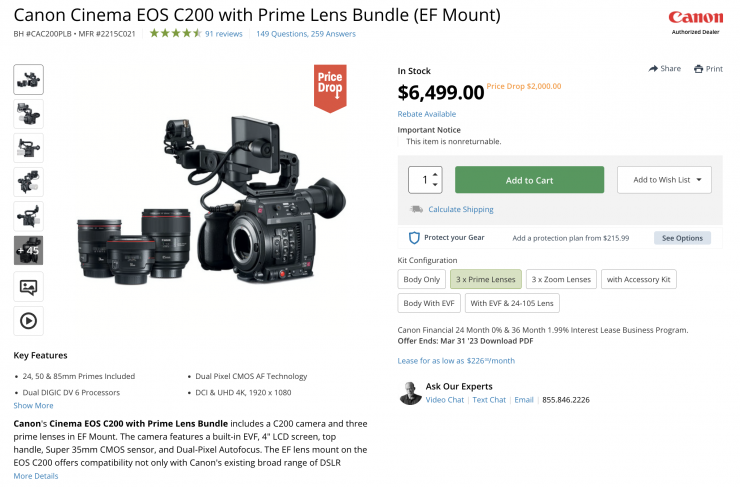This screenshot has width=740, height=487.
Task: Click the Share arrow icon
Action: tap(653, 68)
